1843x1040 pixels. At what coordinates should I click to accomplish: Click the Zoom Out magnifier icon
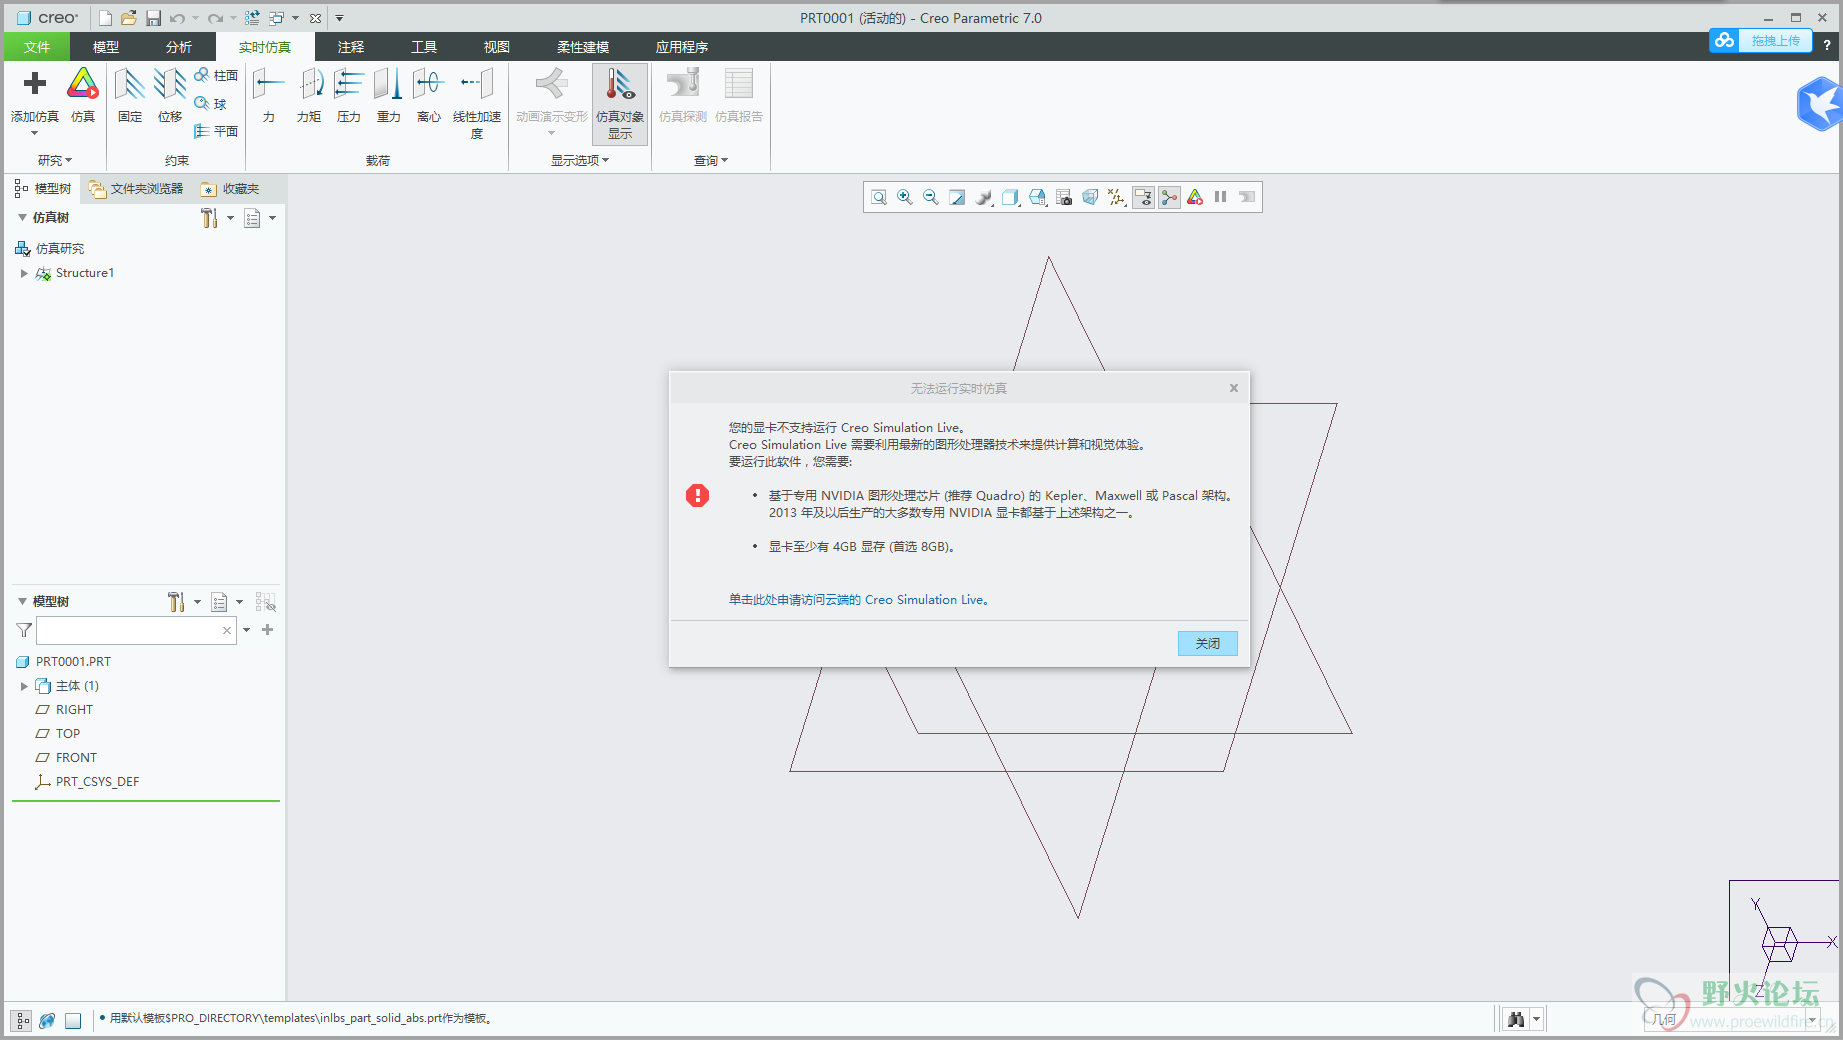931,197
